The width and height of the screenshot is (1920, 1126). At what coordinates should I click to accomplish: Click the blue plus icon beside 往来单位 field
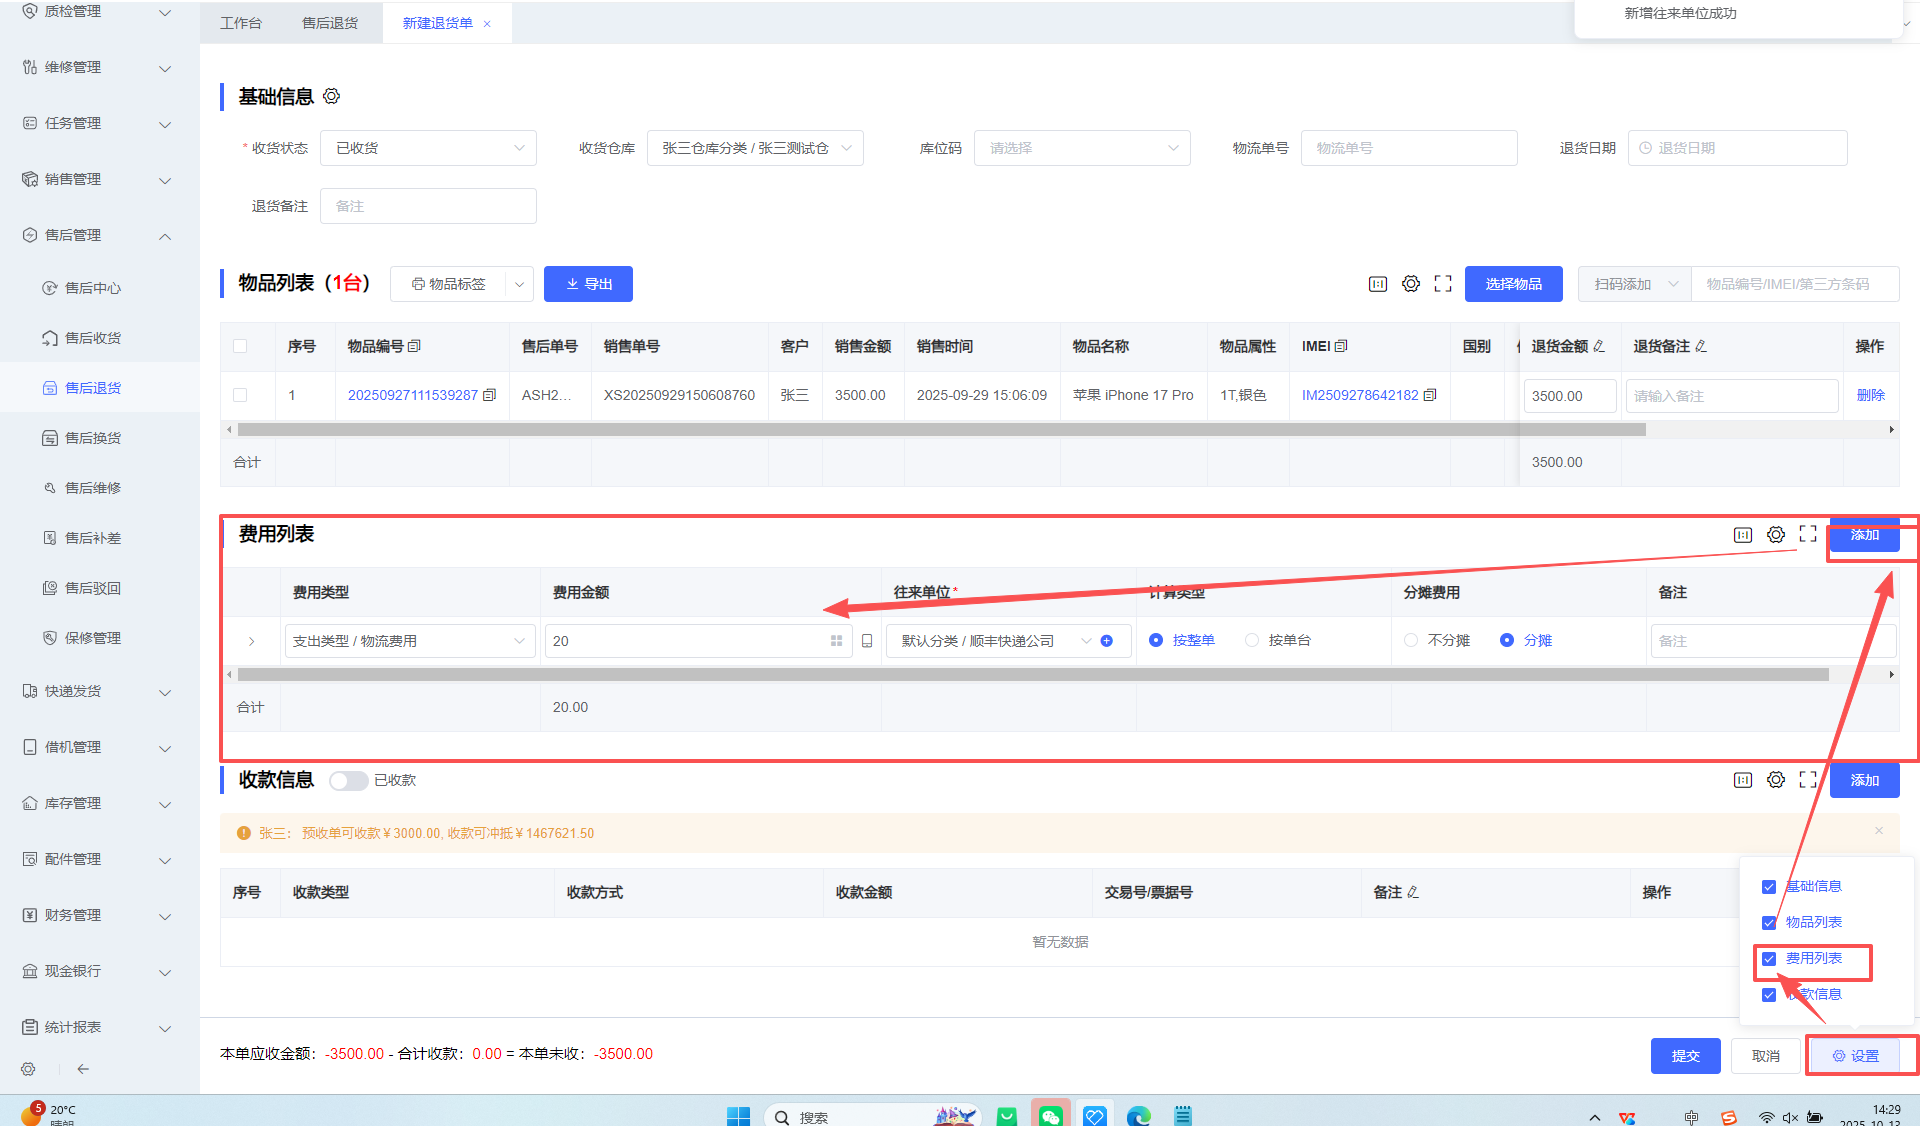click(x=1106, y=641)
